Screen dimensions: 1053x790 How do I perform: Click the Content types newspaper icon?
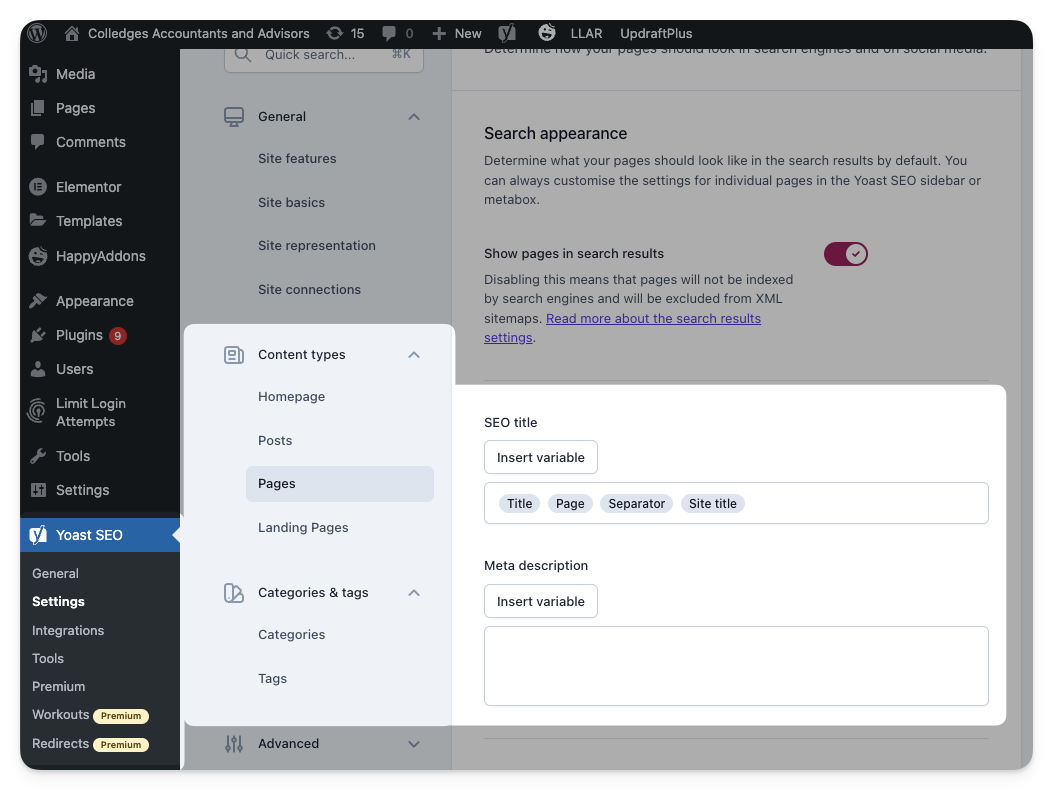click(x=234, y=355)
